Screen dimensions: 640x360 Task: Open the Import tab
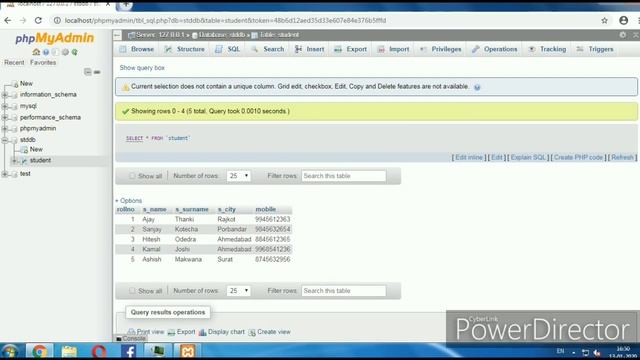[x=393, y=49]
